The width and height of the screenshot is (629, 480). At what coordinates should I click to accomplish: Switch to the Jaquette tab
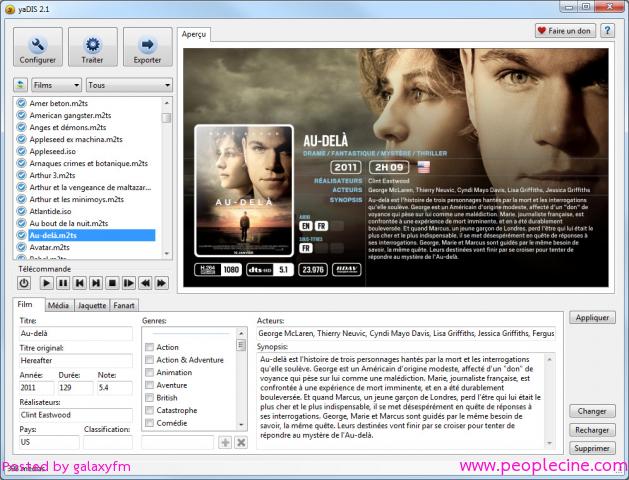click(92, 306)
